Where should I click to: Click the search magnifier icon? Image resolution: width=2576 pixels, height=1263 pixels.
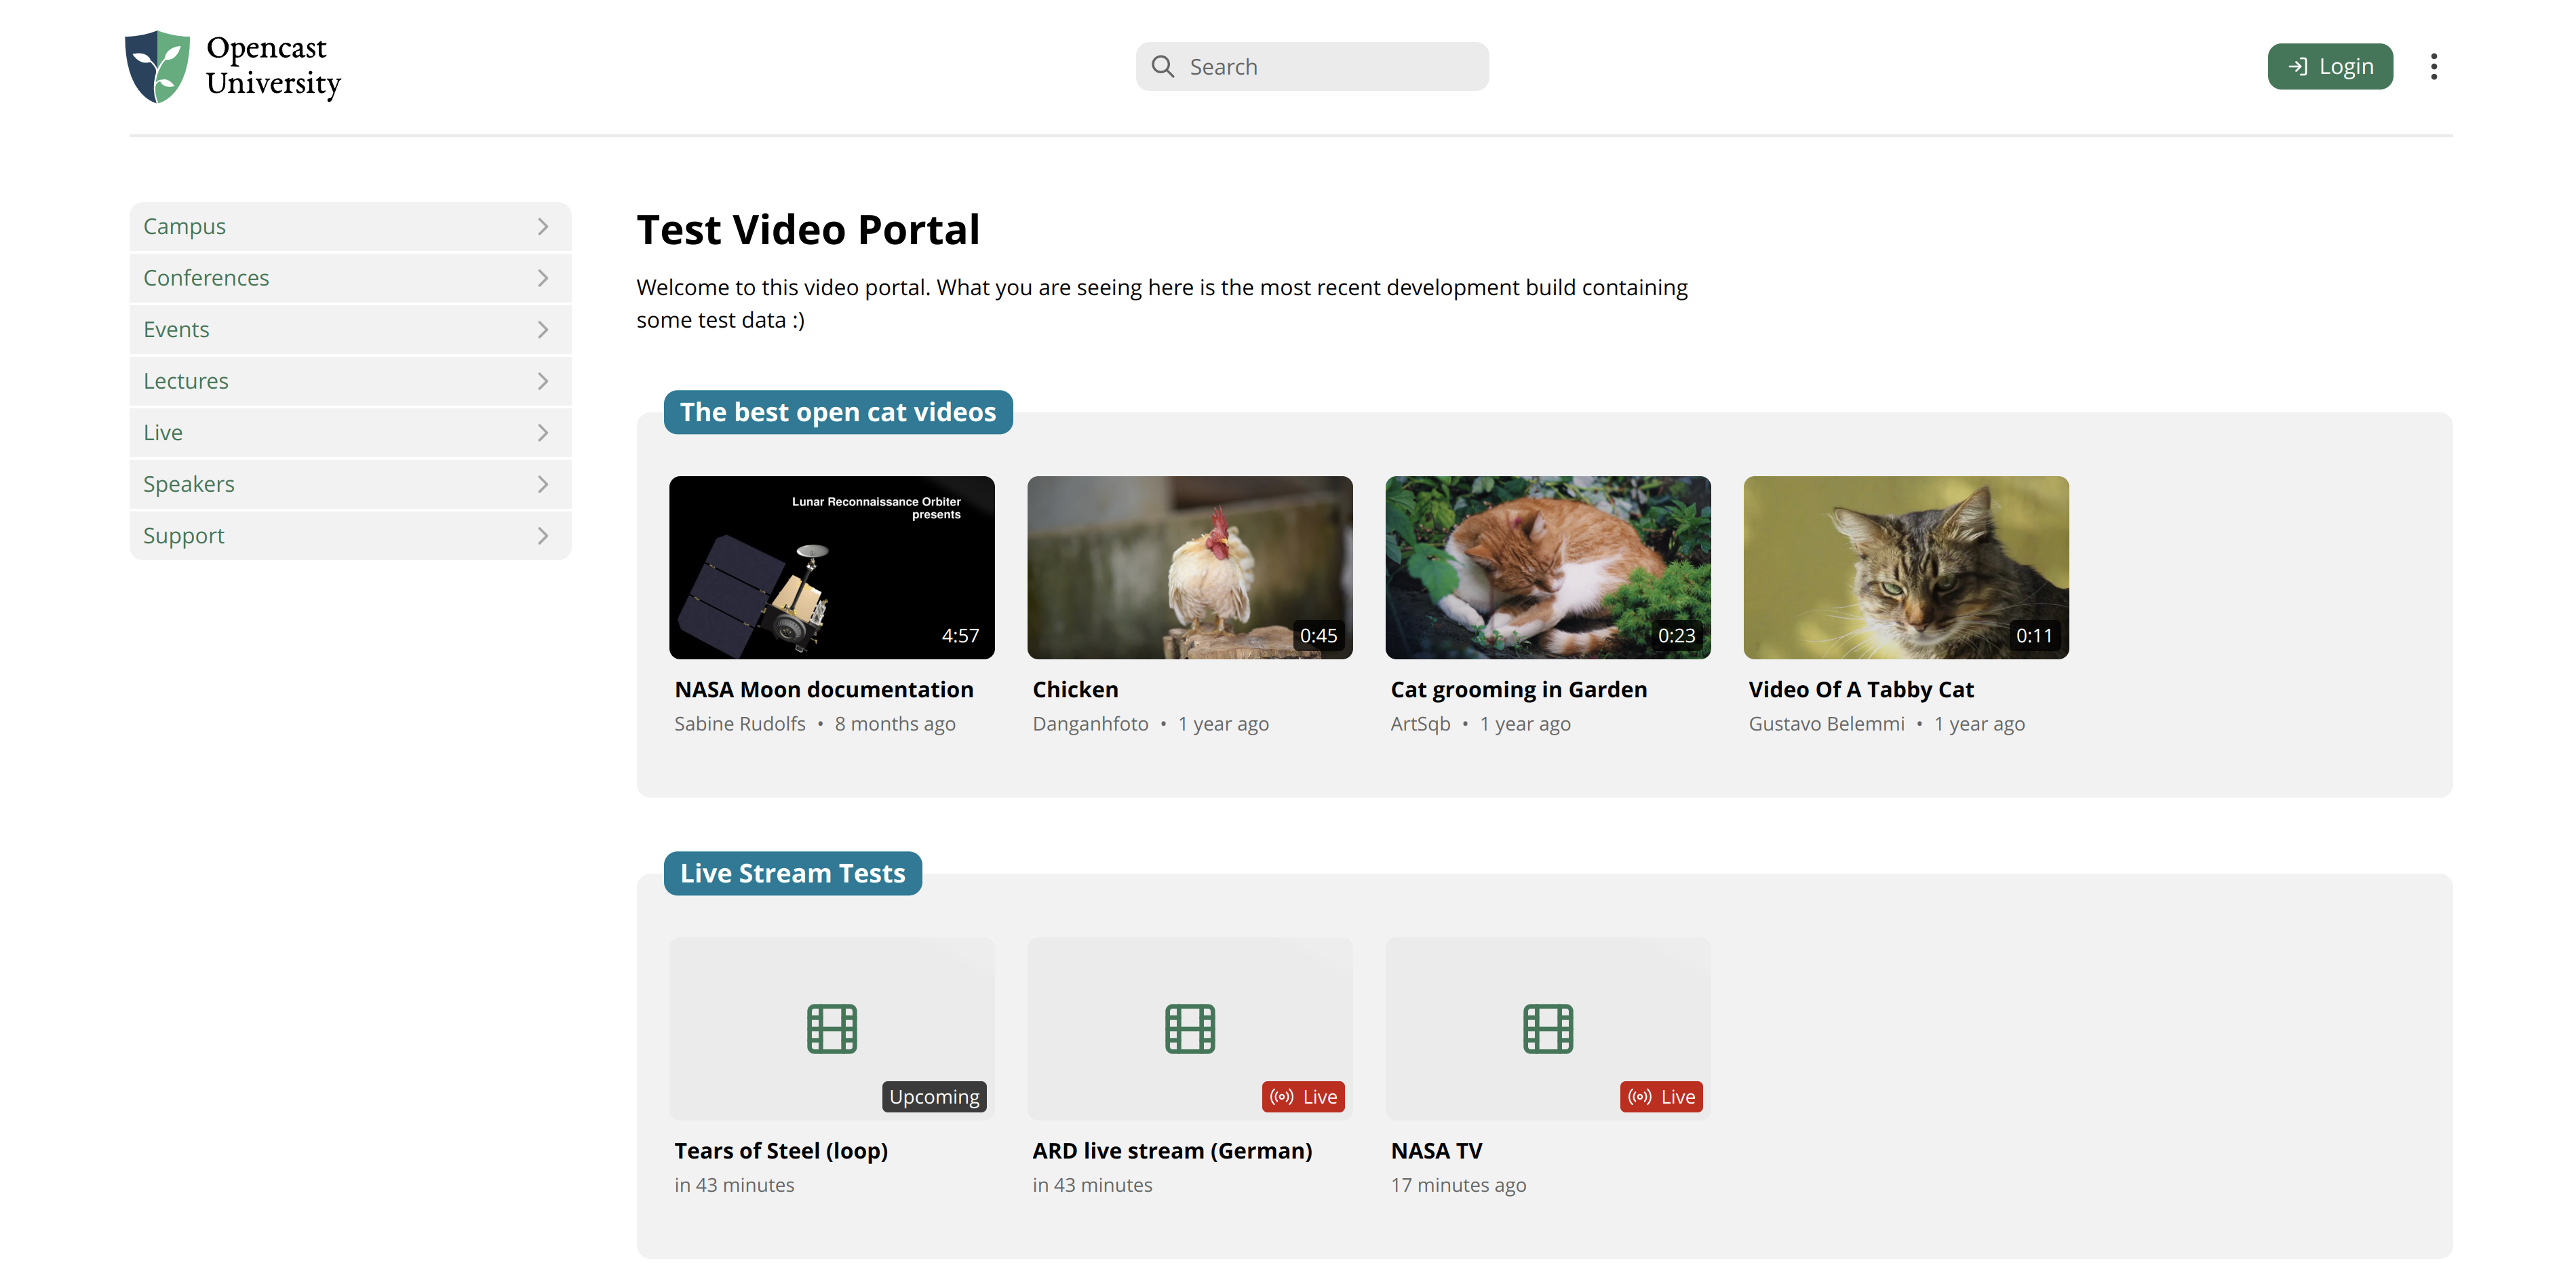click(1163, 66)
